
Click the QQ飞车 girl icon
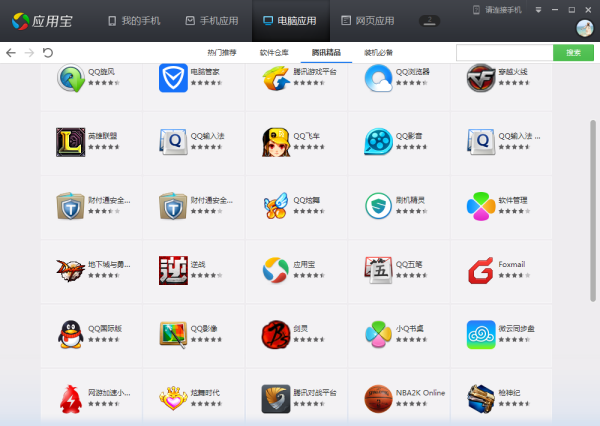click(x=276, y=142)
